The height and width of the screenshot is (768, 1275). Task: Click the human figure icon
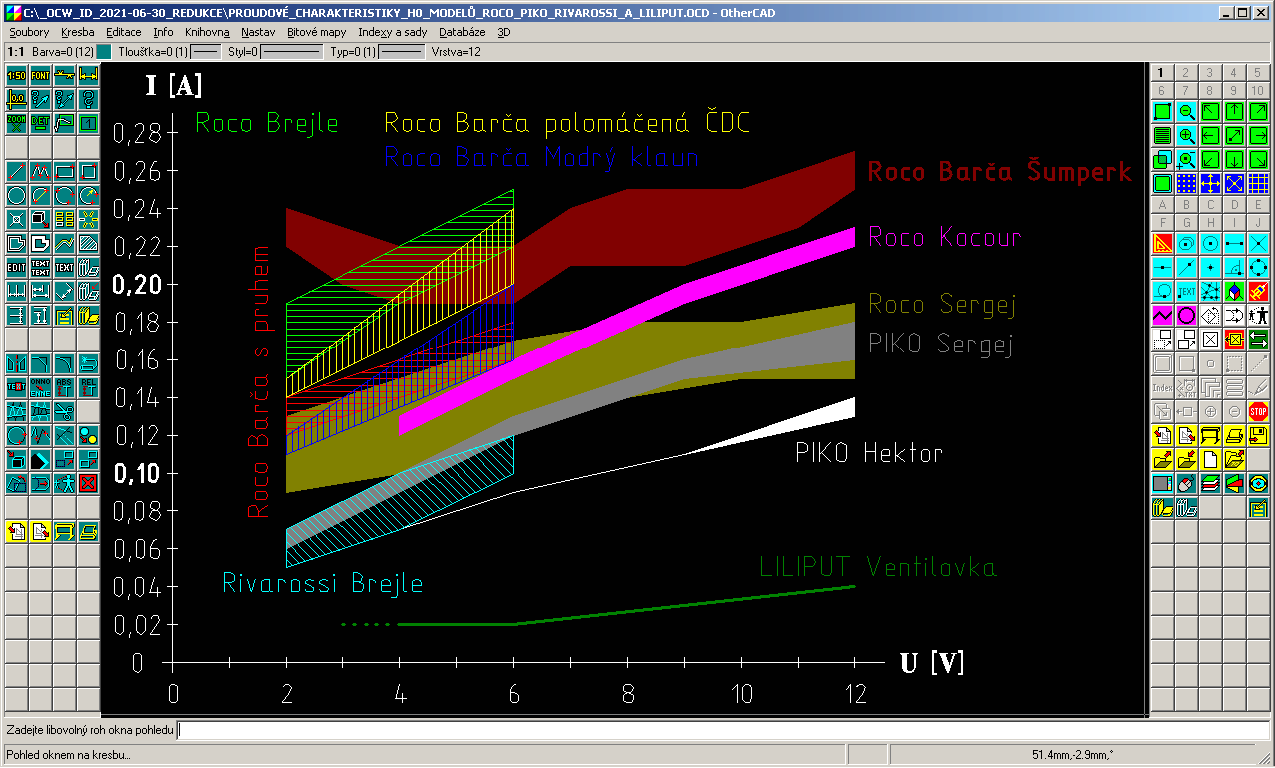click(1258, 313)
